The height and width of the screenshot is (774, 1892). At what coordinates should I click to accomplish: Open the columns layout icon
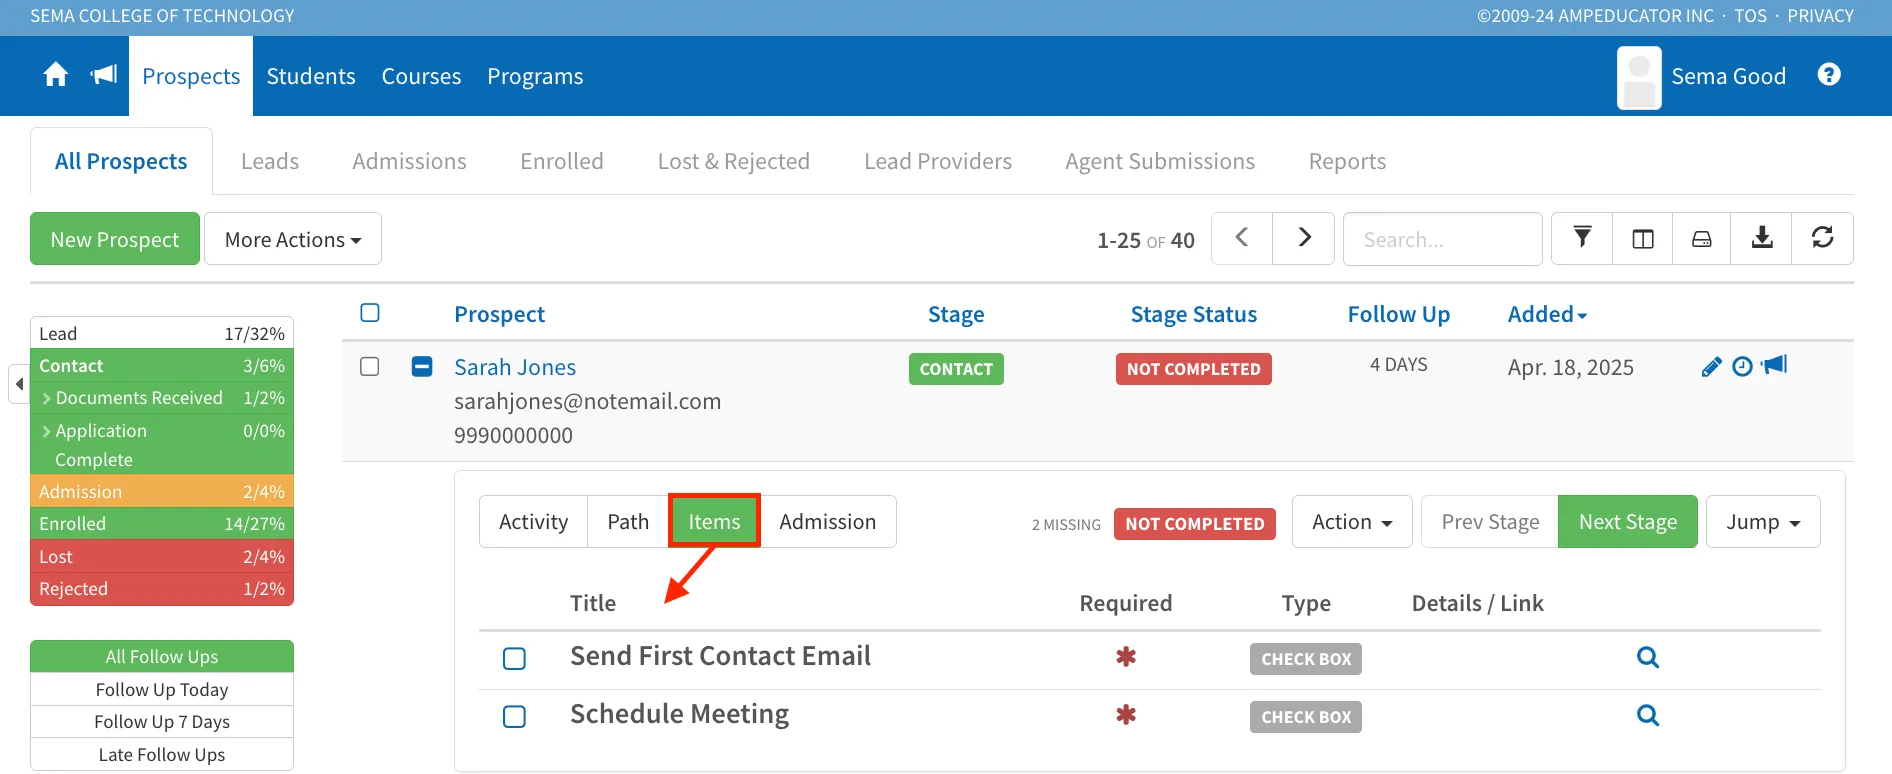pos(1643,238)
